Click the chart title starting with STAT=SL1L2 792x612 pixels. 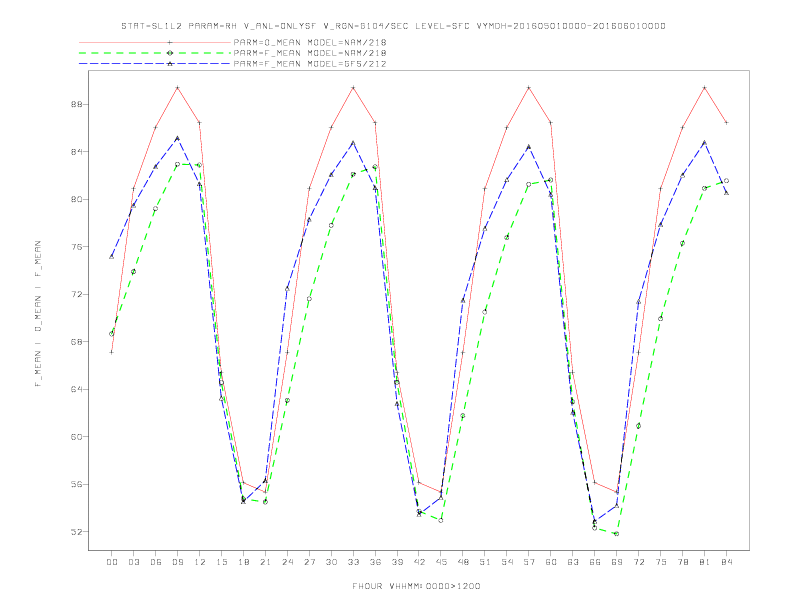click(393, 26)
